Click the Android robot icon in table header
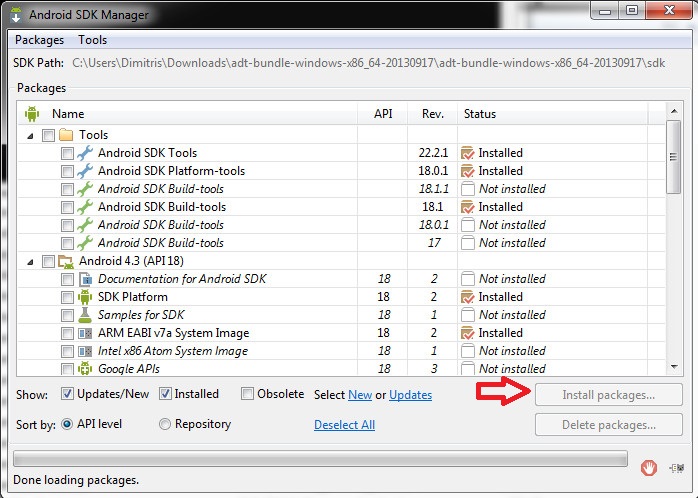Viewport: 698px width, 498px height. (32, 114)
